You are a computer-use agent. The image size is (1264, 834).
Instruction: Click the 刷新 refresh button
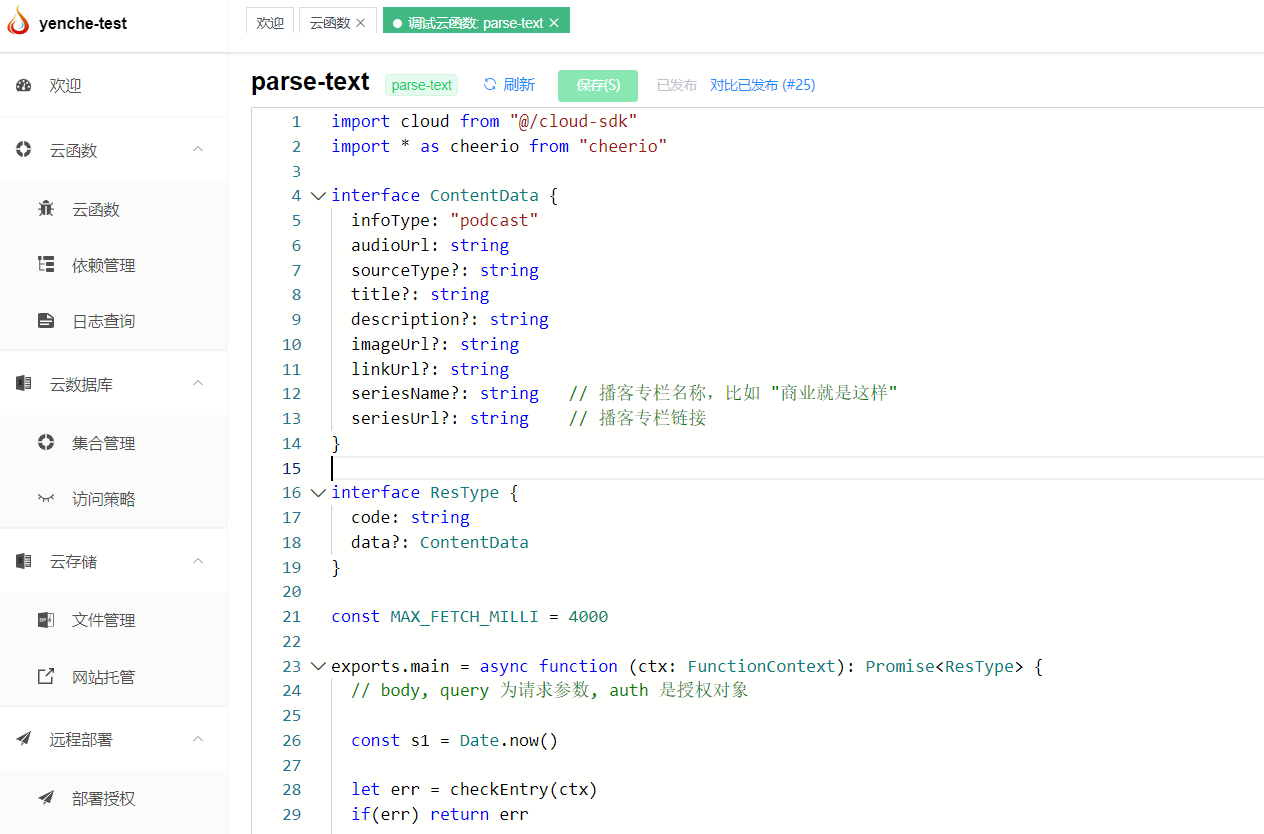point(509,85)
